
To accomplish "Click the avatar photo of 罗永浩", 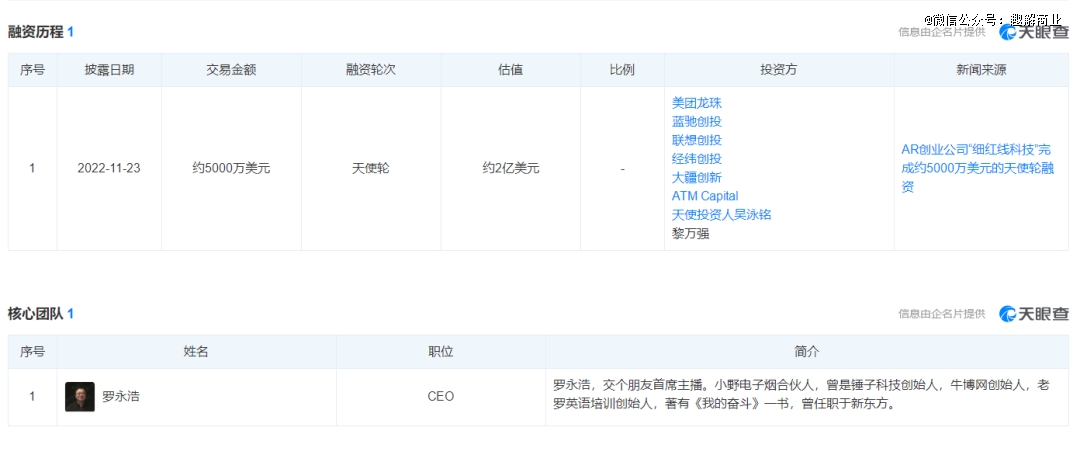I will tap(80, 397).
